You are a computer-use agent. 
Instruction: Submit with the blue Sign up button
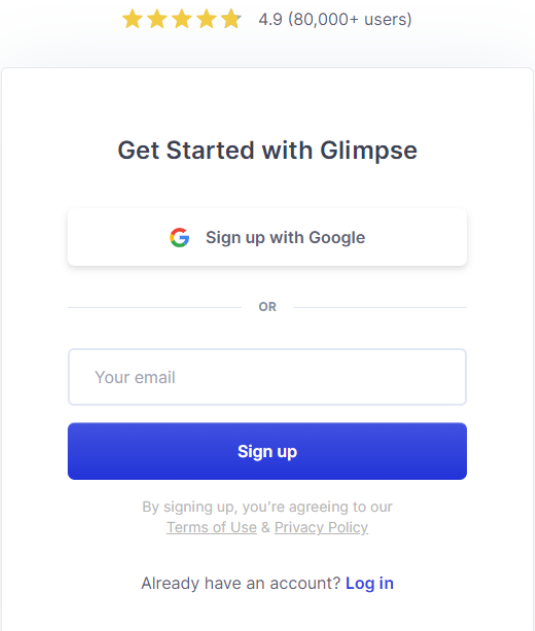267,451
